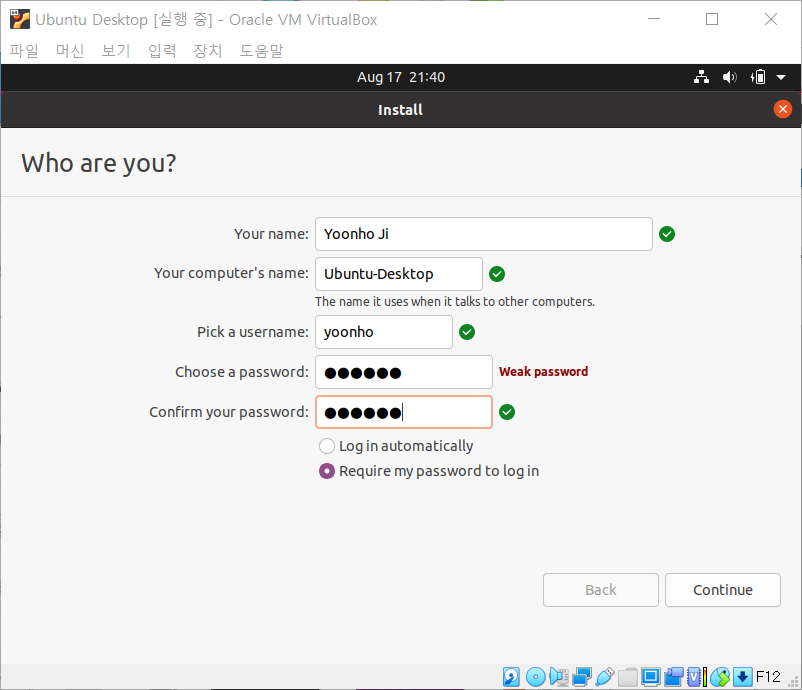Click the 'Confirm your password:' label
Screen dimensions: 802x690
pyautogui.click(x=229, y=412)
